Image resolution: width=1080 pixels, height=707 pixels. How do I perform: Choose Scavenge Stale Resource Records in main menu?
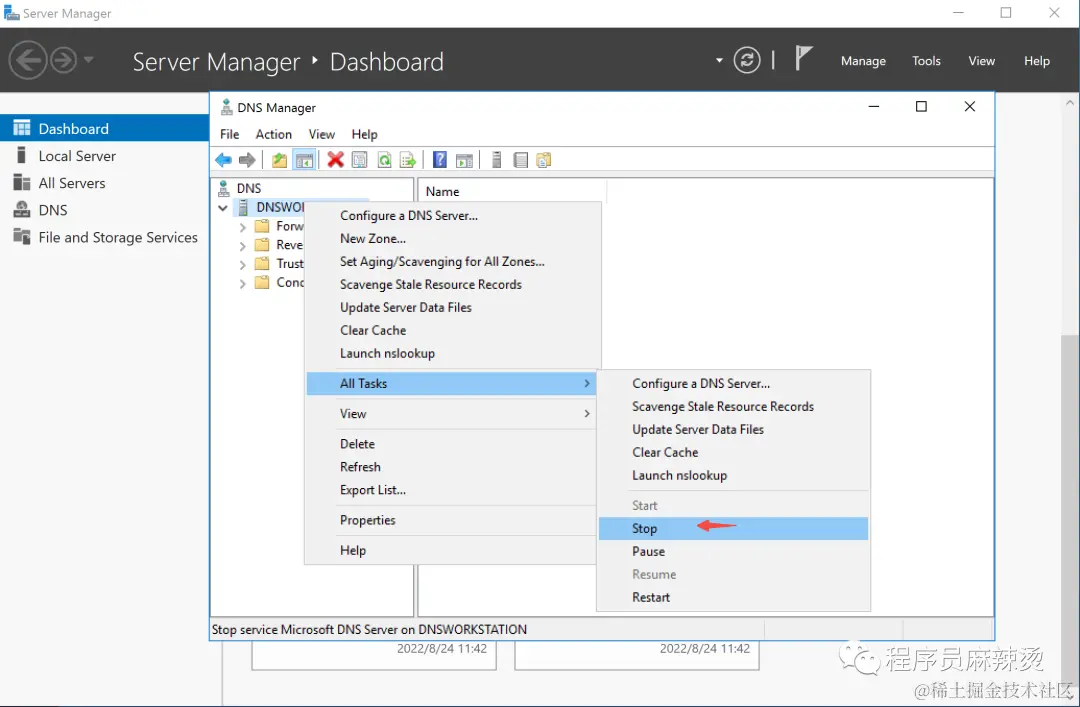point(453,285)
